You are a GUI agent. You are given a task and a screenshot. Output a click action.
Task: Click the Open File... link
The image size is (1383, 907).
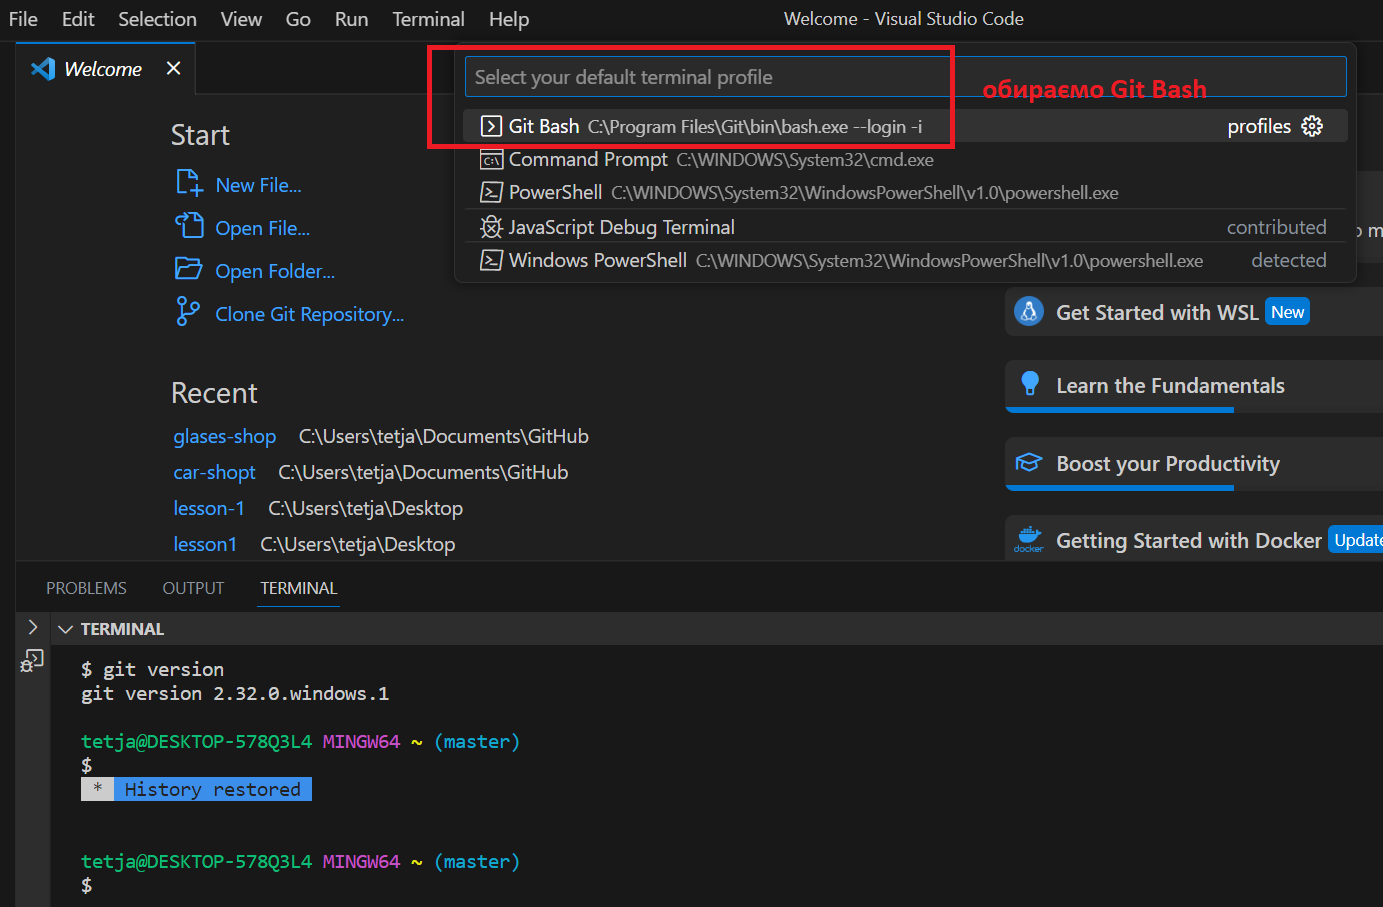point(262,228)
